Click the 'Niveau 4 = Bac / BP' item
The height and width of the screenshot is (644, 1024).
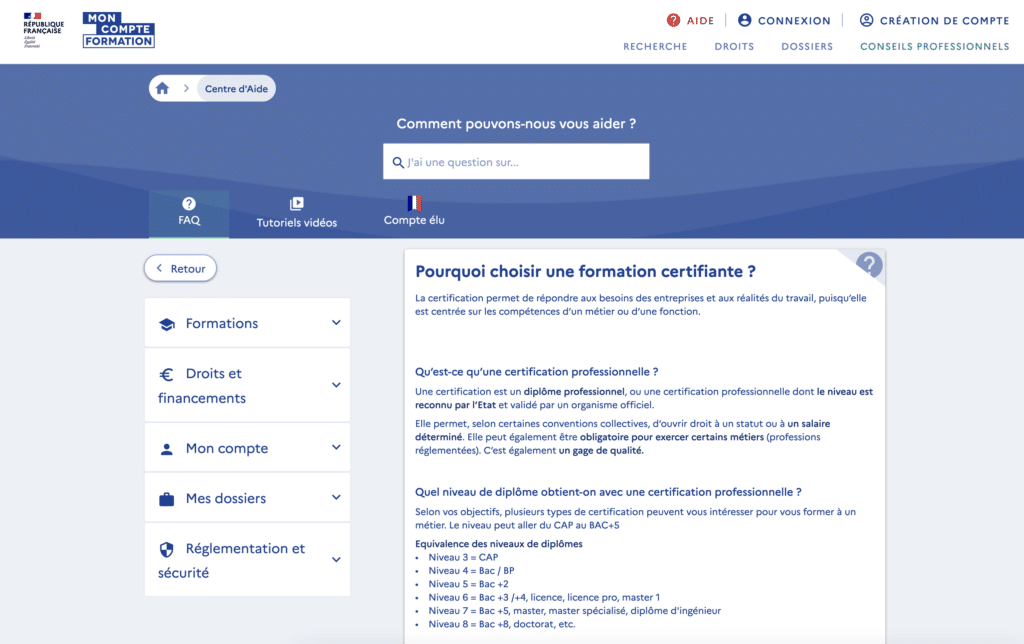click(x=472, y=570)
